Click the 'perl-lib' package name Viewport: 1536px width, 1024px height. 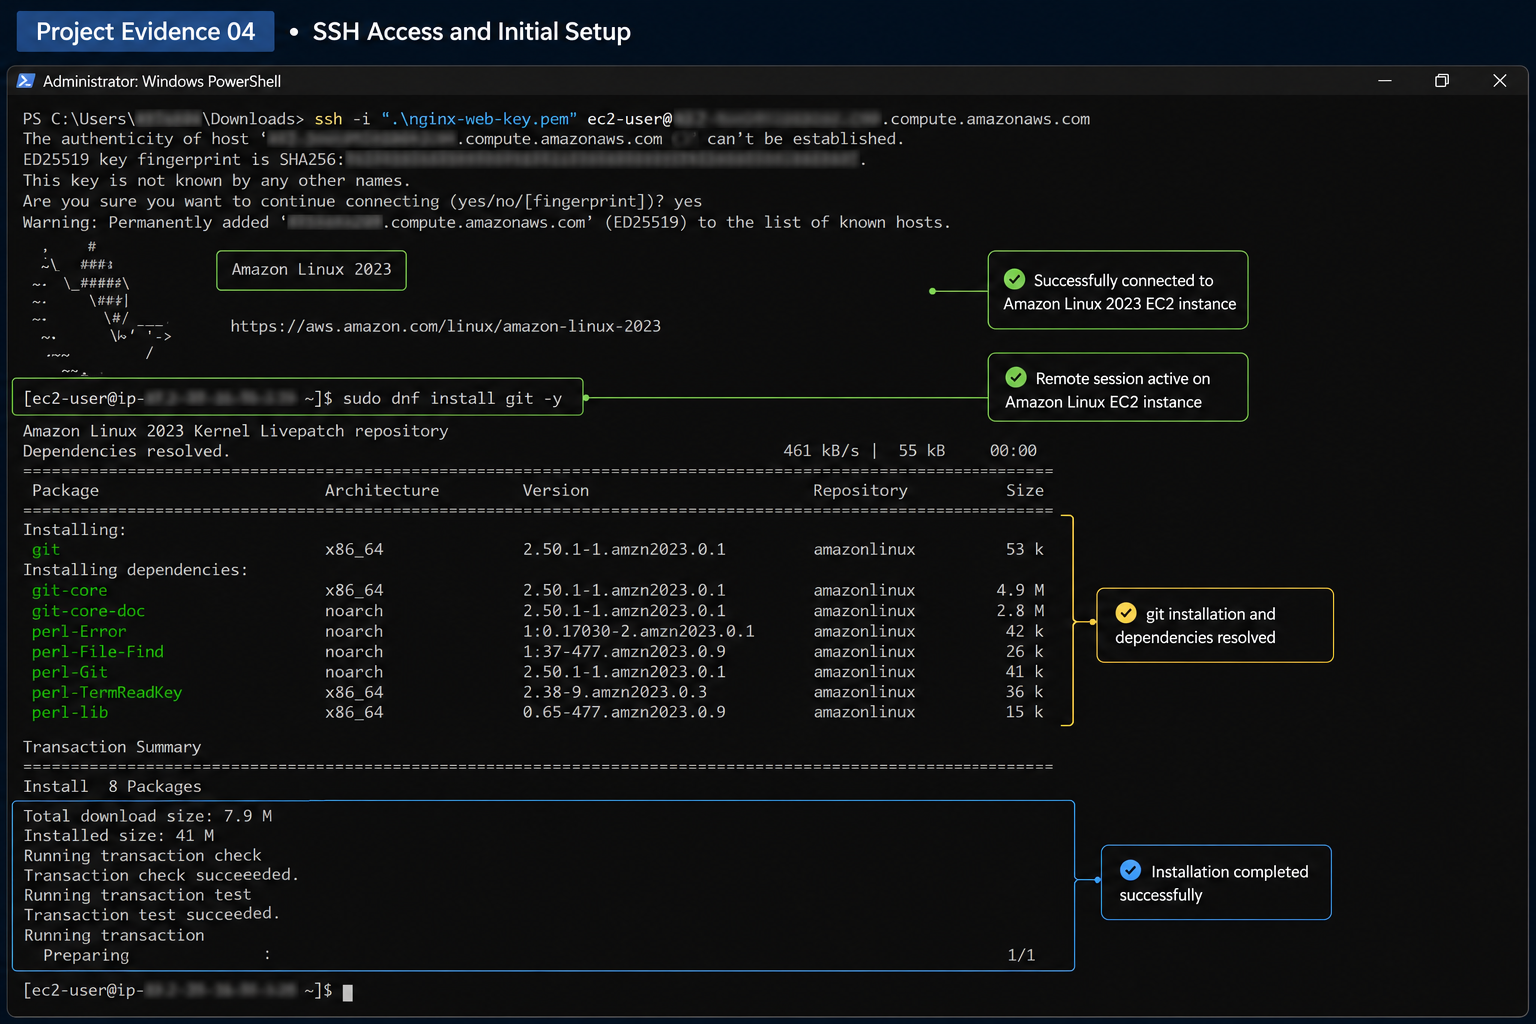70,713
